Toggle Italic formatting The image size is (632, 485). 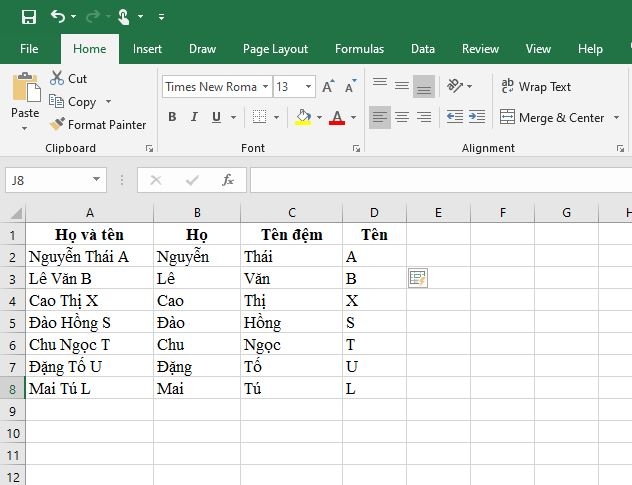pyautogui.click(x=194, y=117)
